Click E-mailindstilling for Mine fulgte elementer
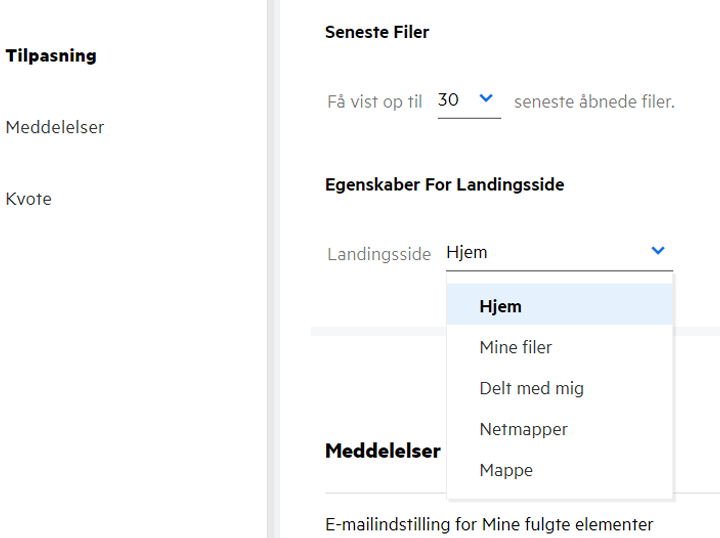 pyautogui.click(x=489, y=524)
